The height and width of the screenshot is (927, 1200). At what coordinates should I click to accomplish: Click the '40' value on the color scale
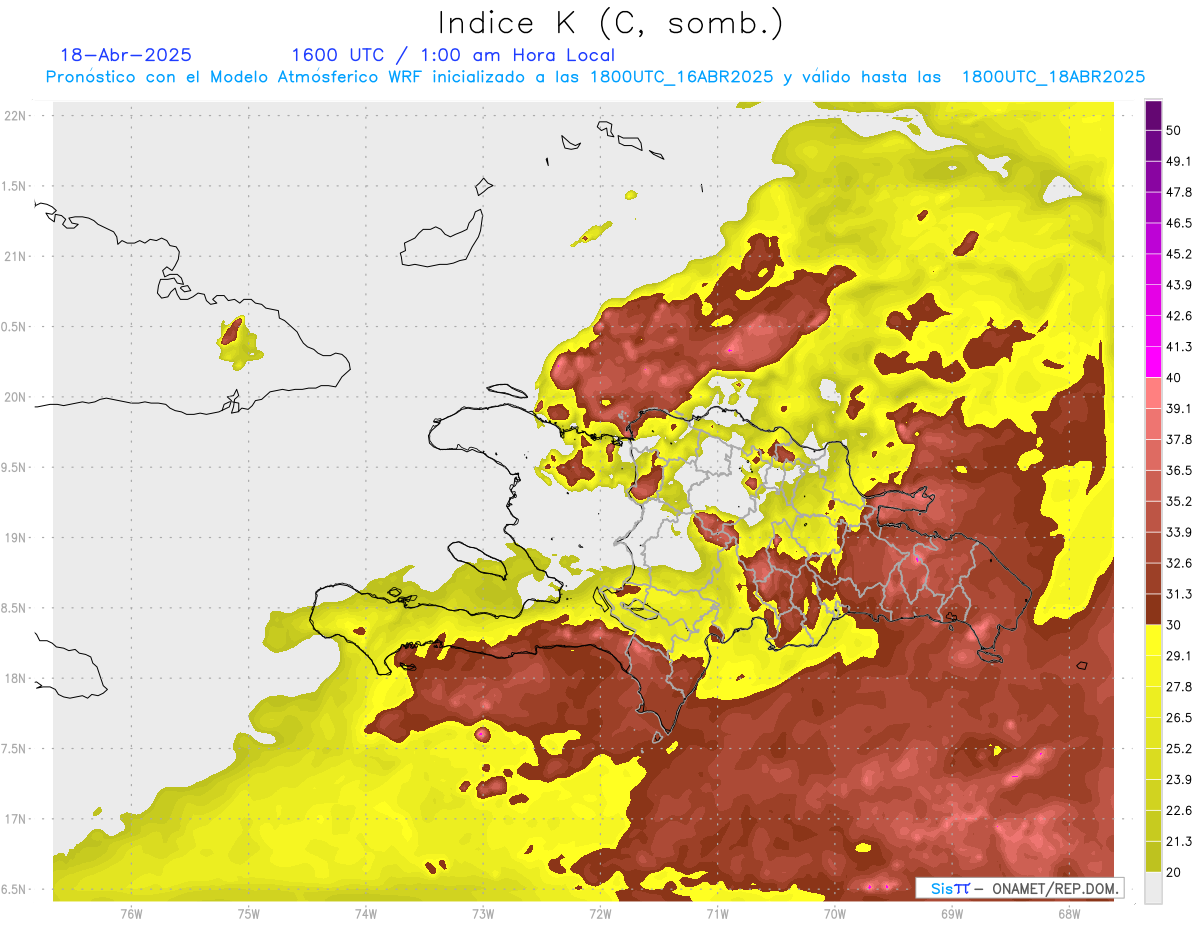coord(1174,378)
